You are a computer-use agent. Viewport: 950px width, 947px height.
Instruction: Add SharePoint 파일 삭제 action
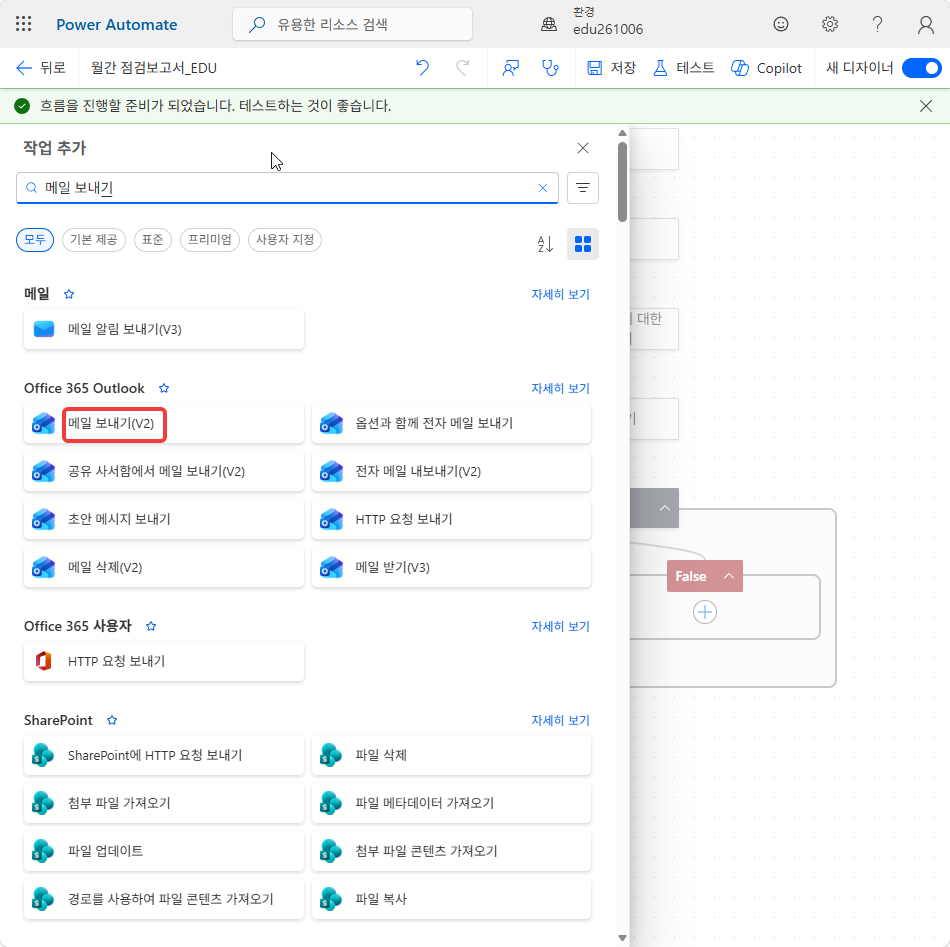pyautogui.click(x=451, y=755)
